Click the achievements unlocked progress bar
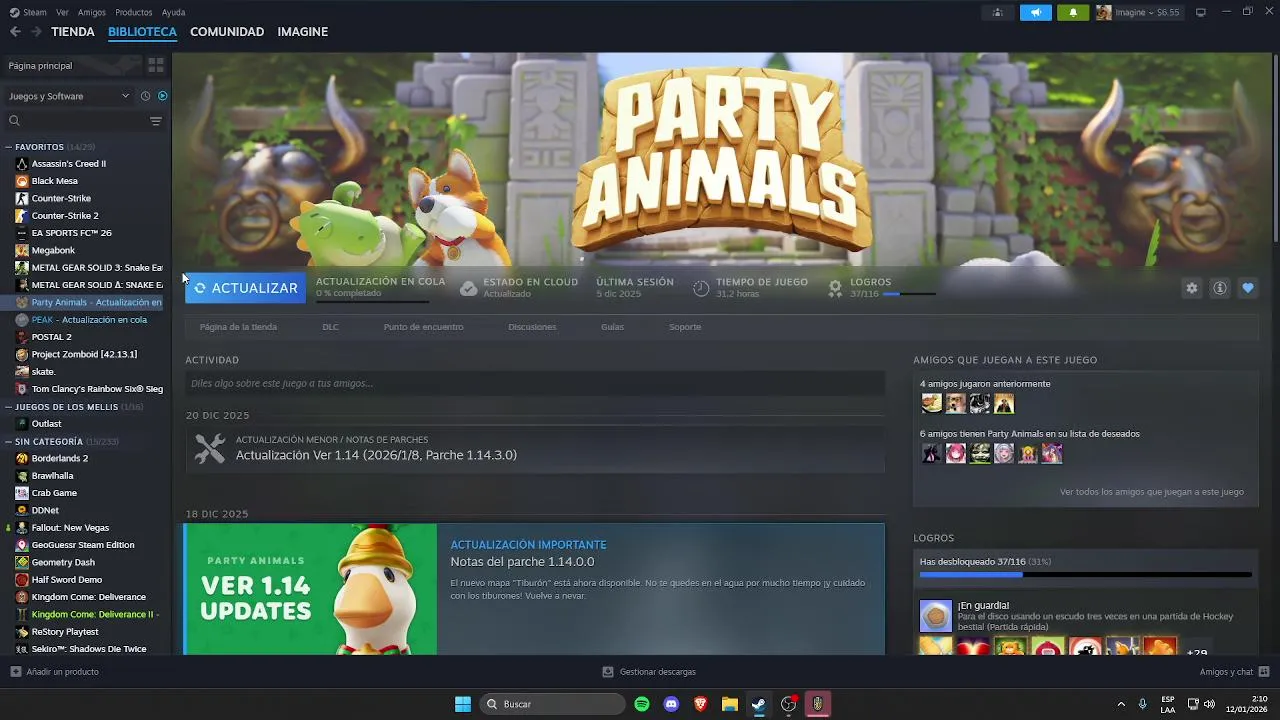 tap(1085, 575)
